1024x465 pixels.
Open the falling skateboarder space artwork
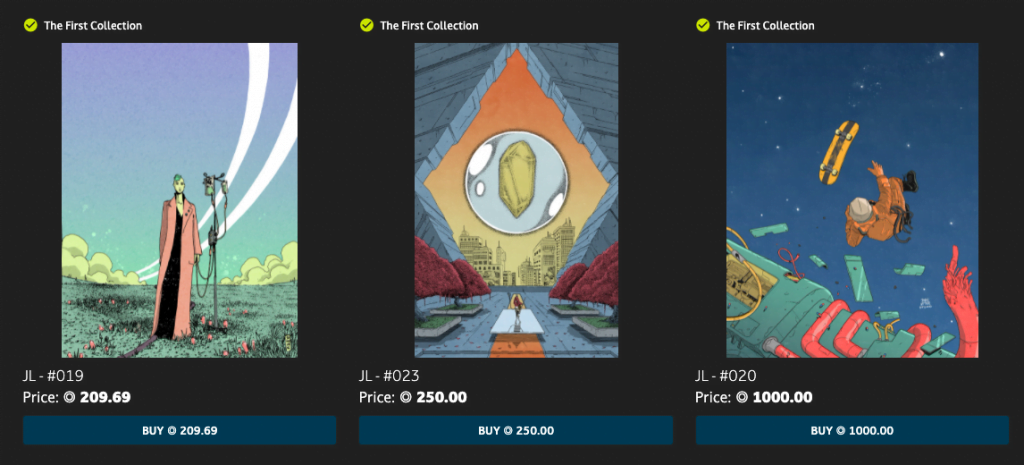[852, 200]
